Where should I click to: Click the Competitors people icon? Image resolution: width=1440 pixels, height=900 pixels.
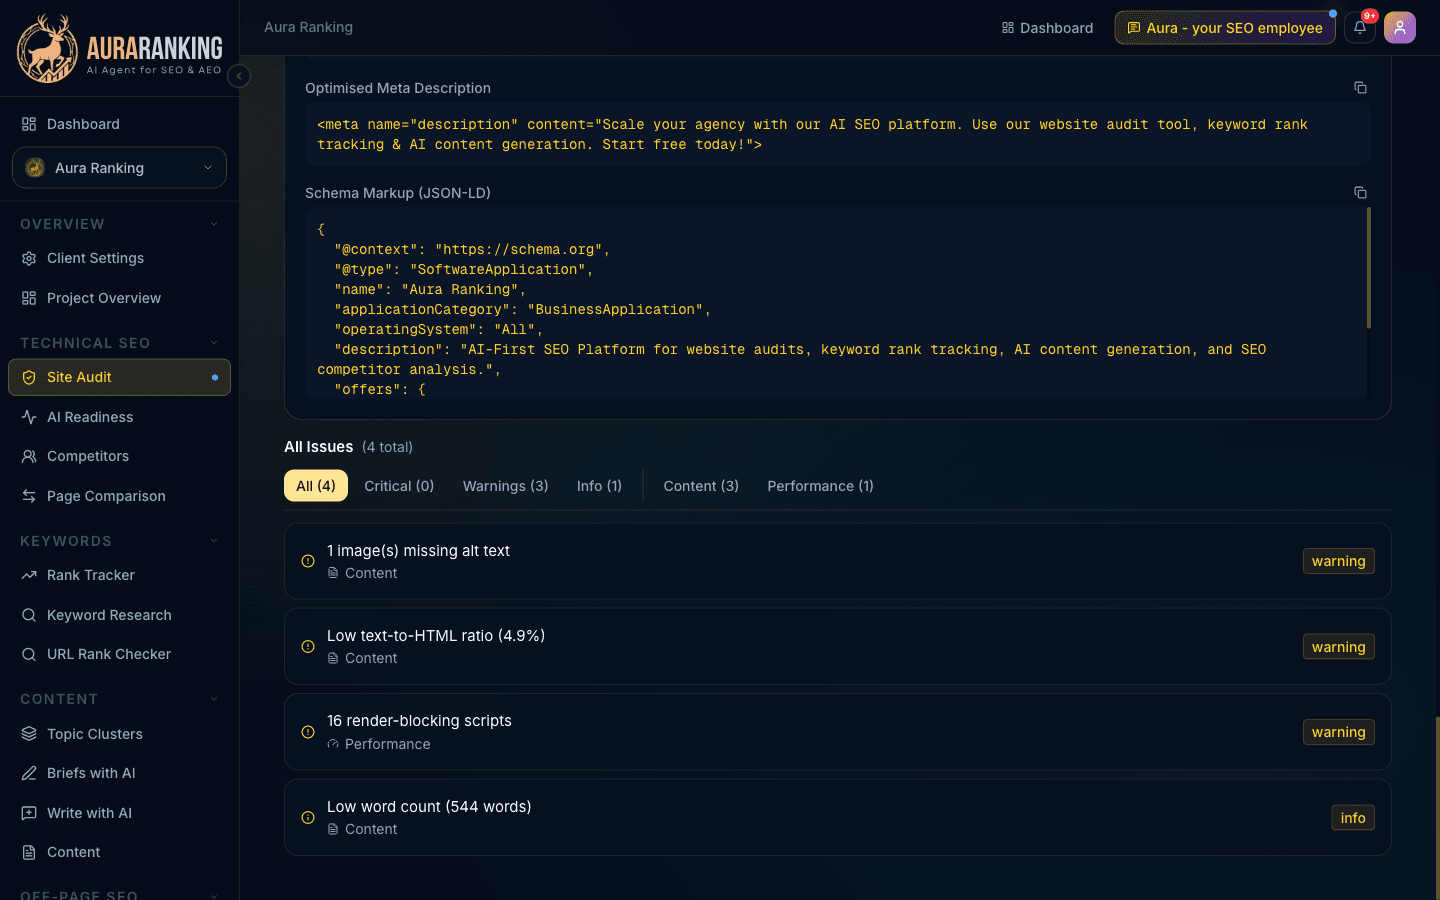point(29,456)
